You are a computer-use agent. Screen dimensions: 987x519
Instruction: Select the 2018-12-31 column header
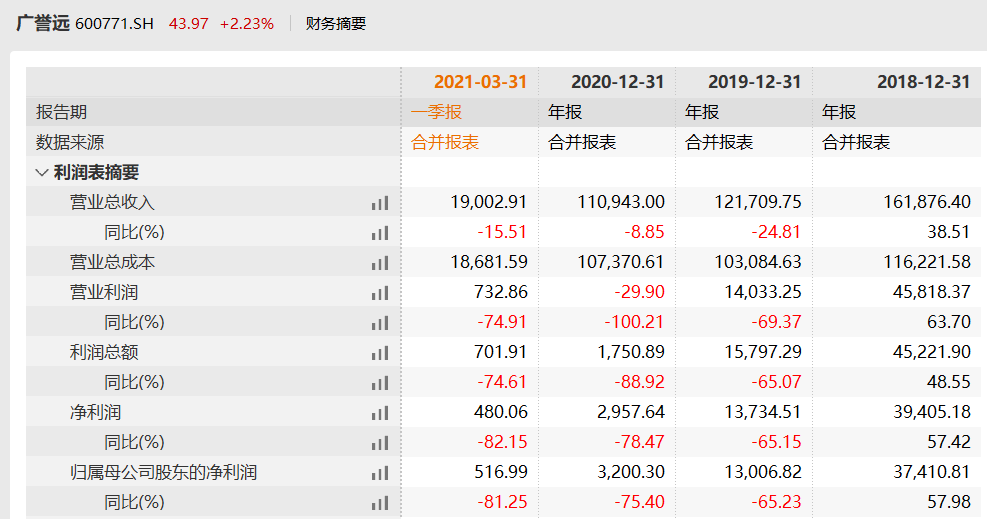coord(924,82)
